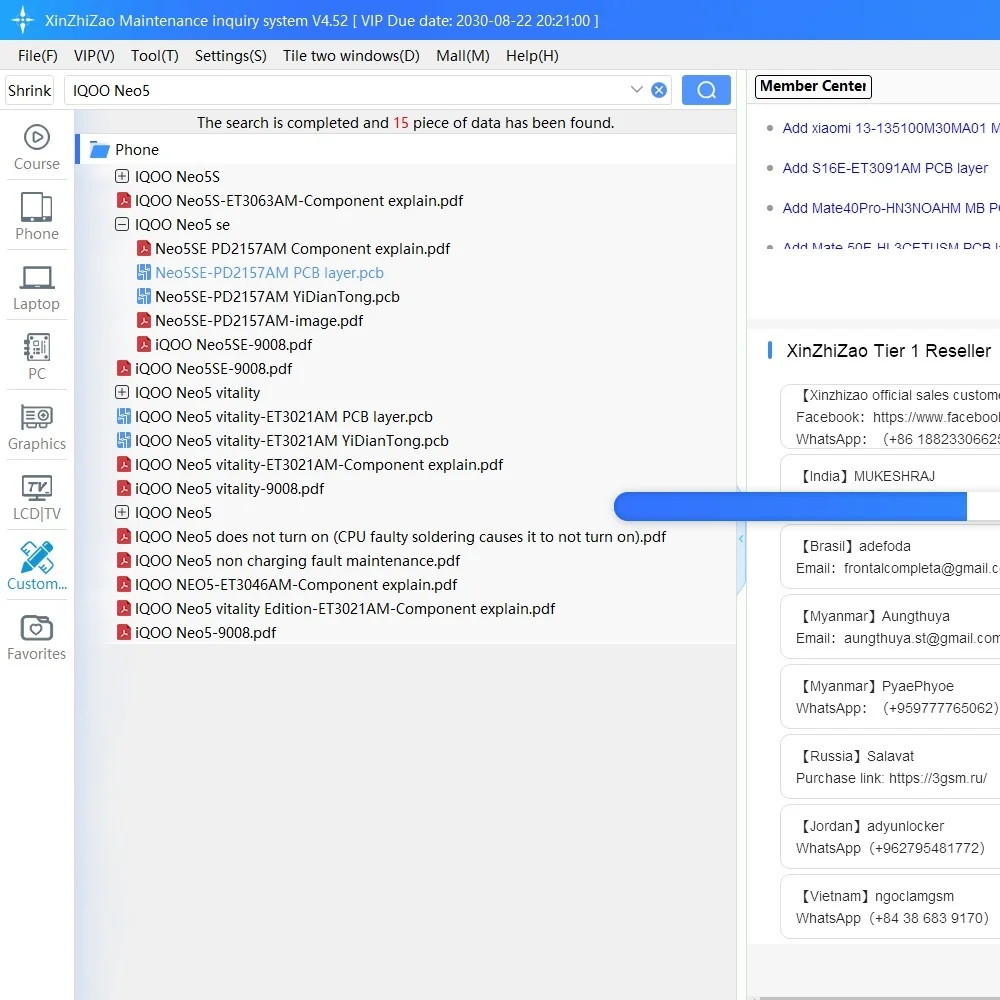Click the PDF icon of IQOO Neo5S-ET3063AM-Component explain
Screen dimensions: 1000x1000
[x=124, y=200]
